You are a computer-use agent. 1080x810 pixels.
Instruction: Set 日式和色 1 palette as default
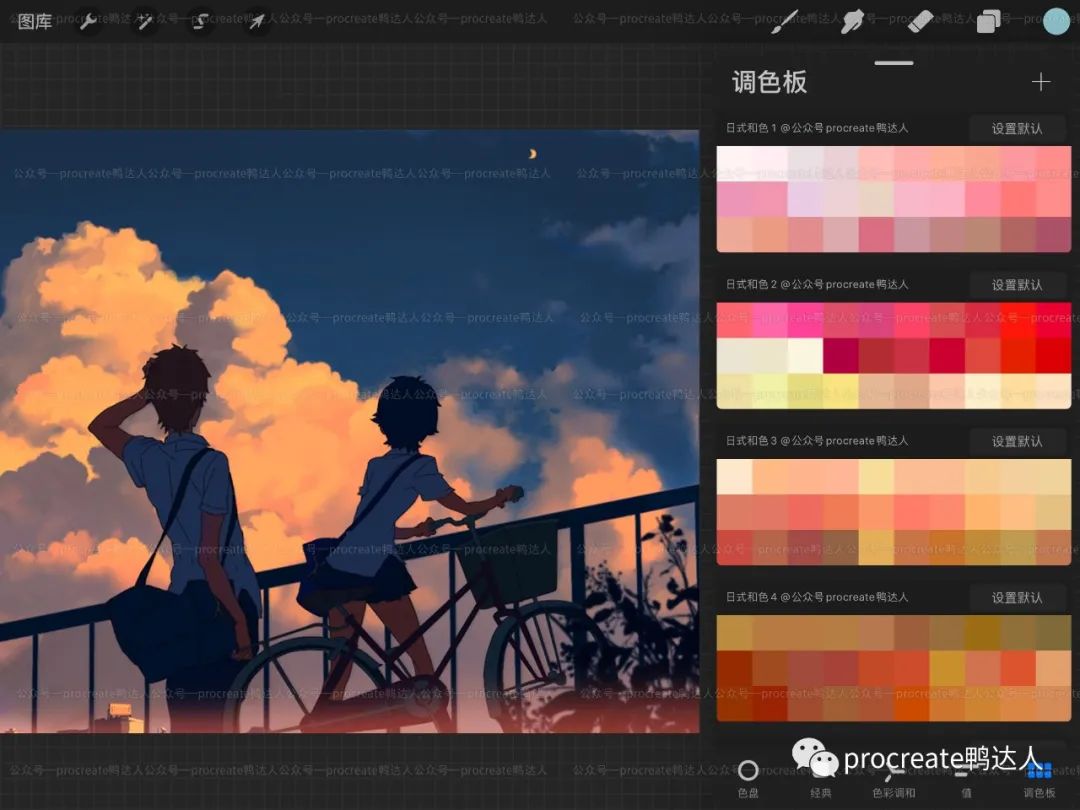tap(1017, 128)
